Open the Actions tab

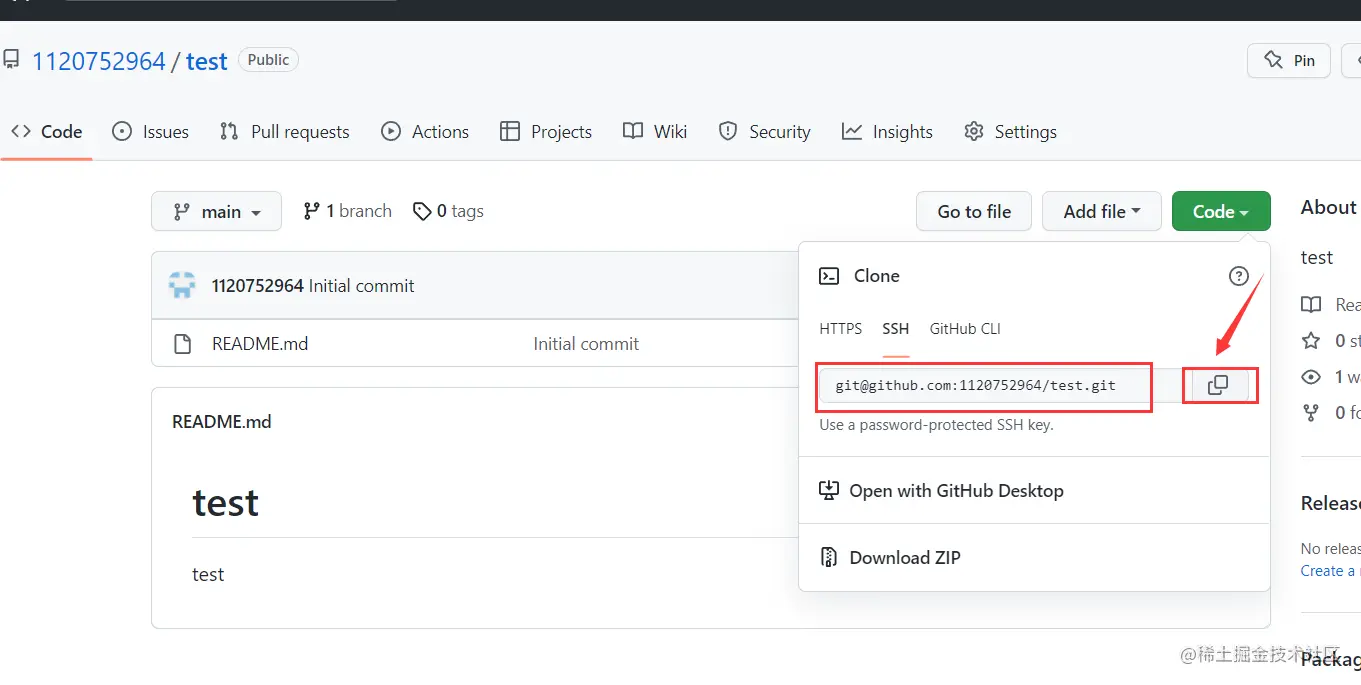click(425, 131)
